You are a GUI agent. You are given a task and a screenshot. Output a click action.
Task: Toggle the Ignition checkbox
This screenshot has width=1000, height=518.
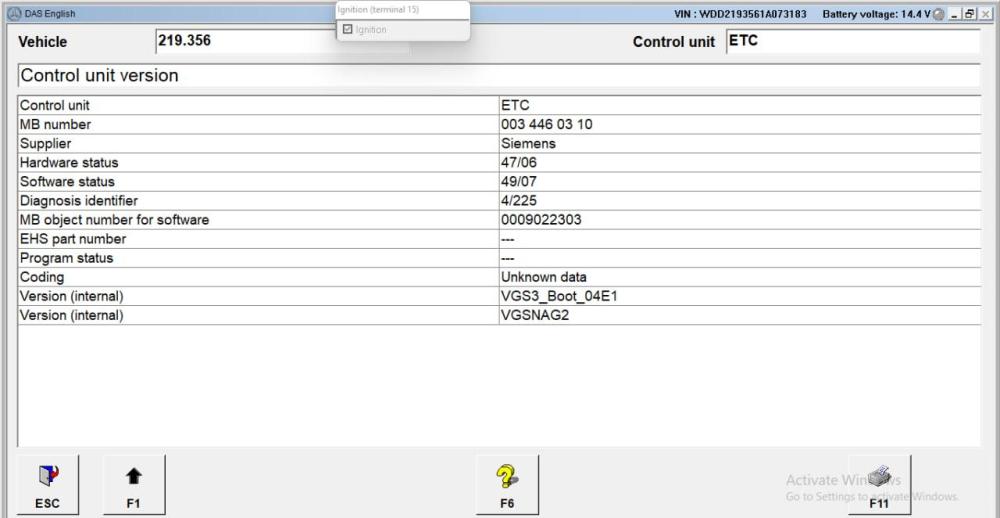coord(347,30)
